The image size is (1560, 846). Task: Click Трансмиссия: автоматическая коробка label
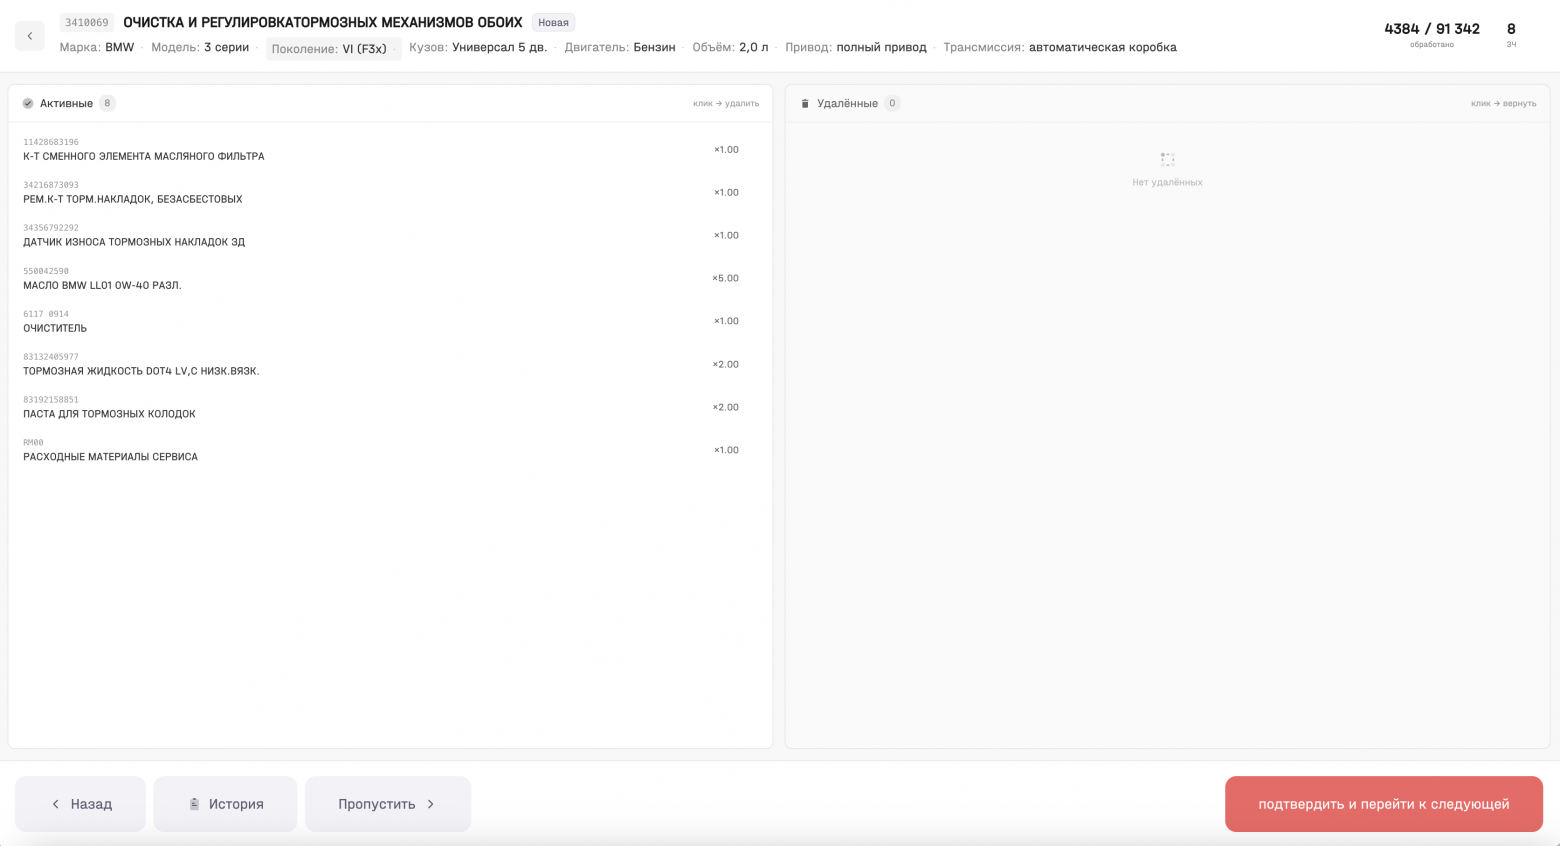click(1060, 47)
